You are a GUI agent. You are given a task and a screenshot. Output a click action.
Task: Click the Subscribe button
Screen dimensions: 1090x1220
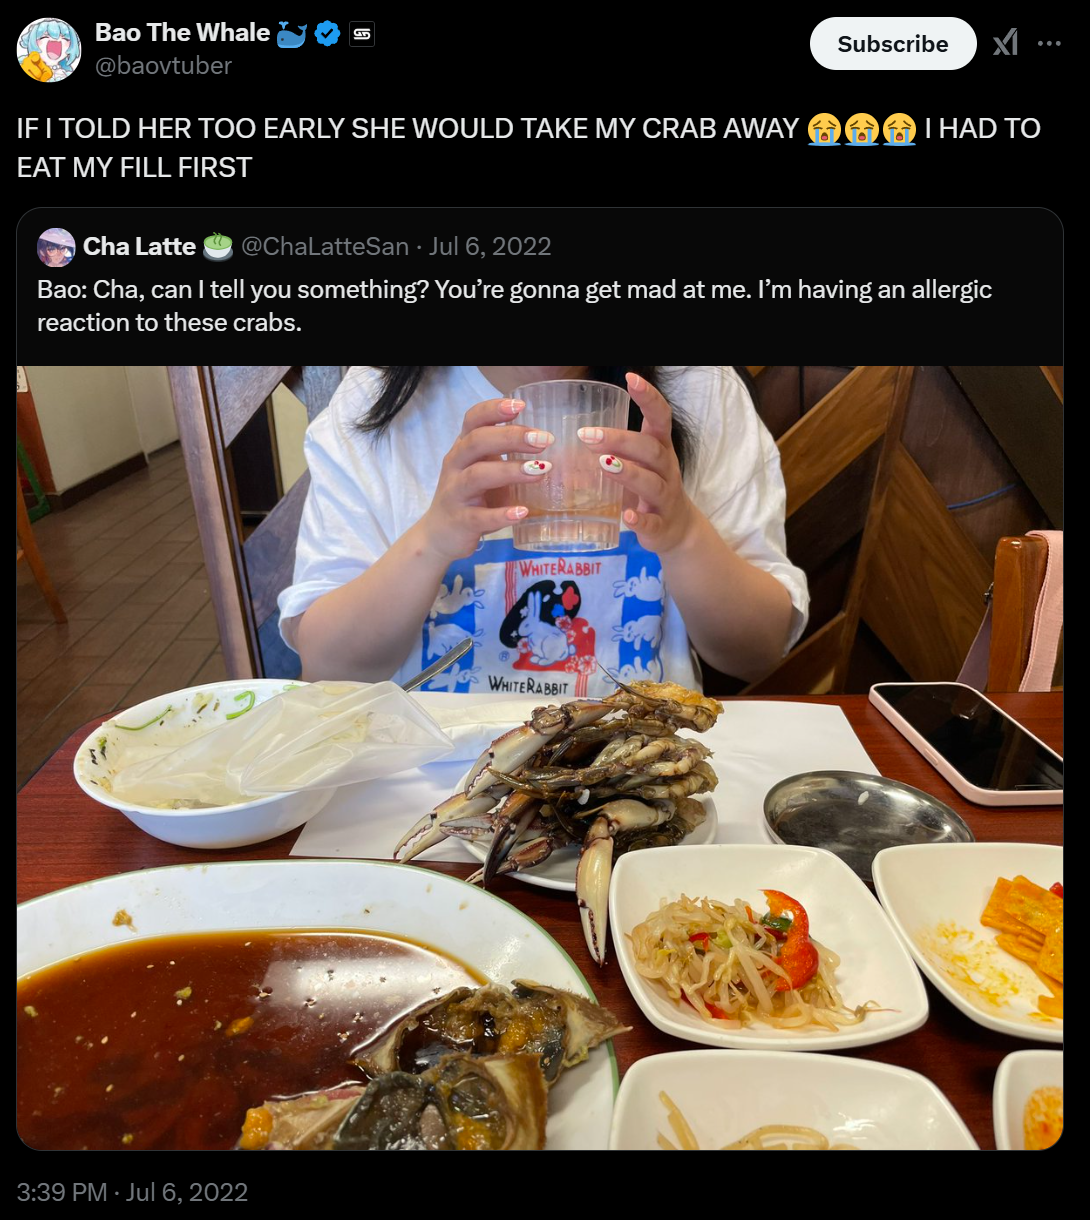tap(893, 44)
